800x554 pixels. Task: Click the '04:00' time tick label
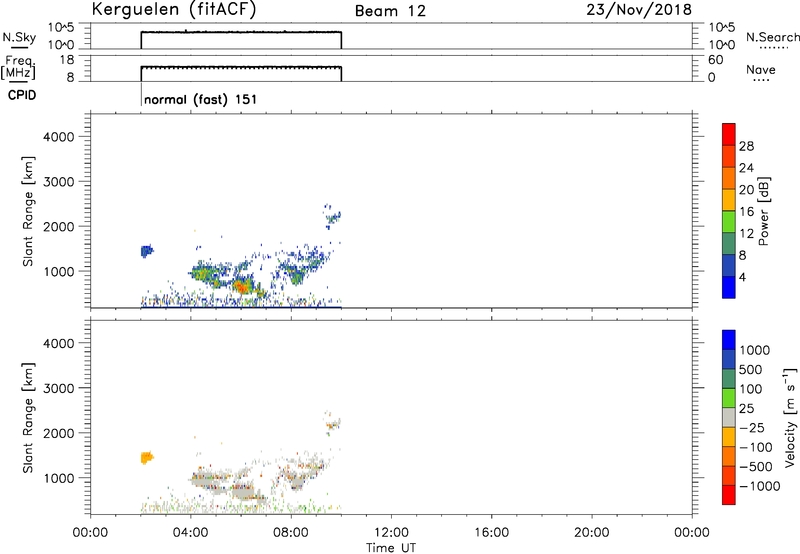coord(191,533)
